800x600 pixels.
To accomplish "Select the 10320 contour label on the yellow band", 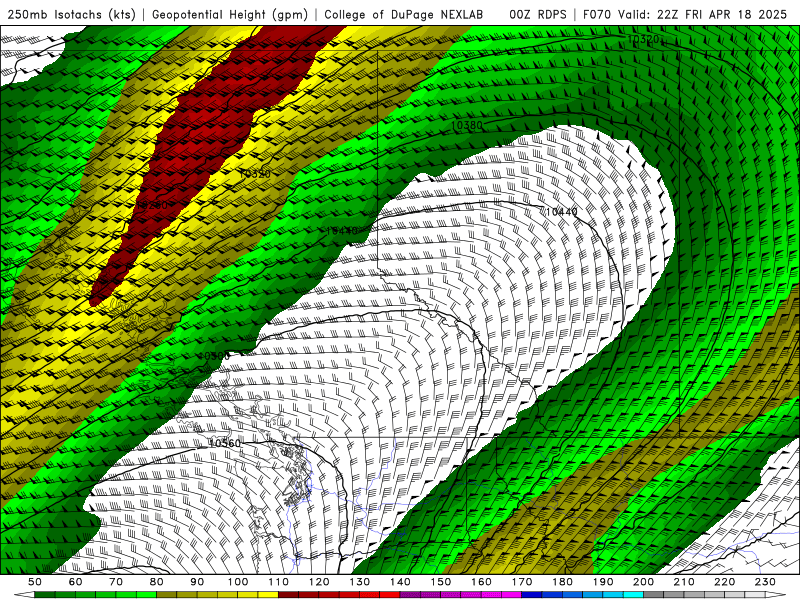I will click(x=255, y=174).
